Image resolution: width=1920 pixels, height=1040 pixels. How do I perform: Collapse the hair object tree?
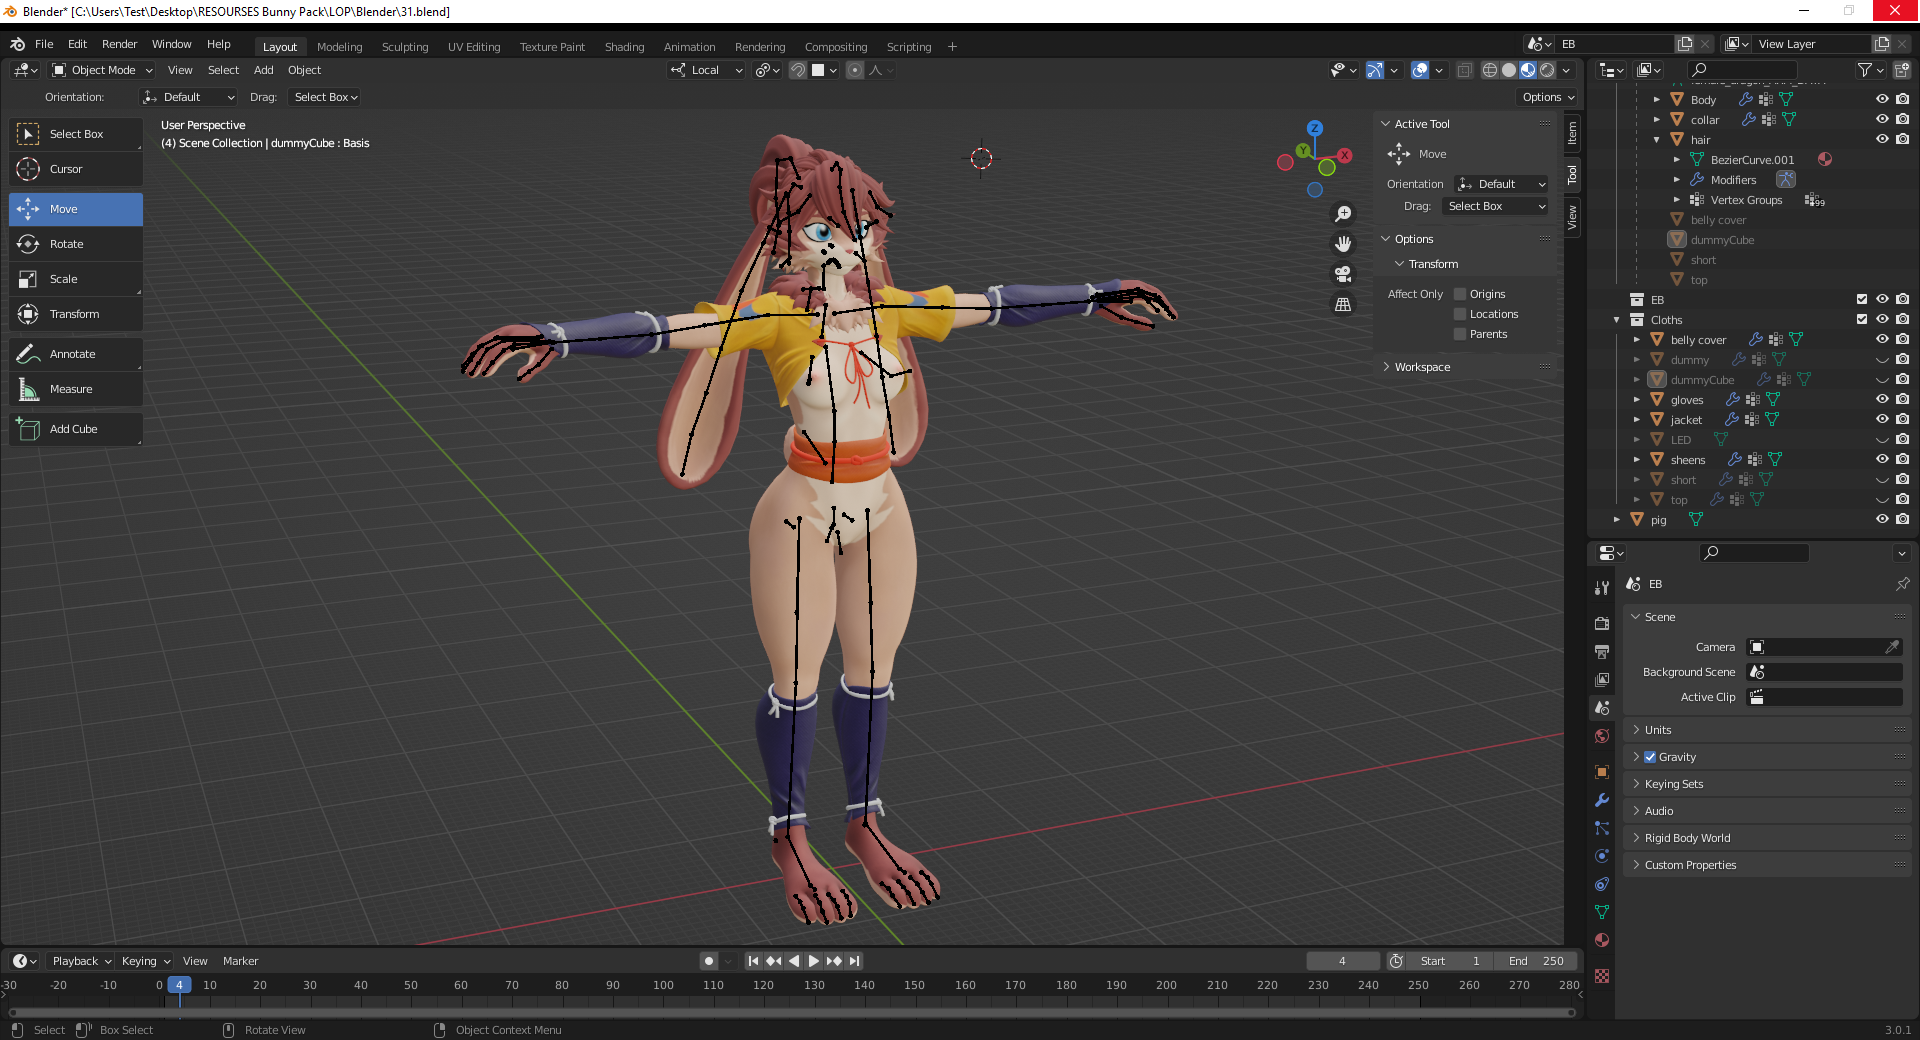coord(1657,140)
